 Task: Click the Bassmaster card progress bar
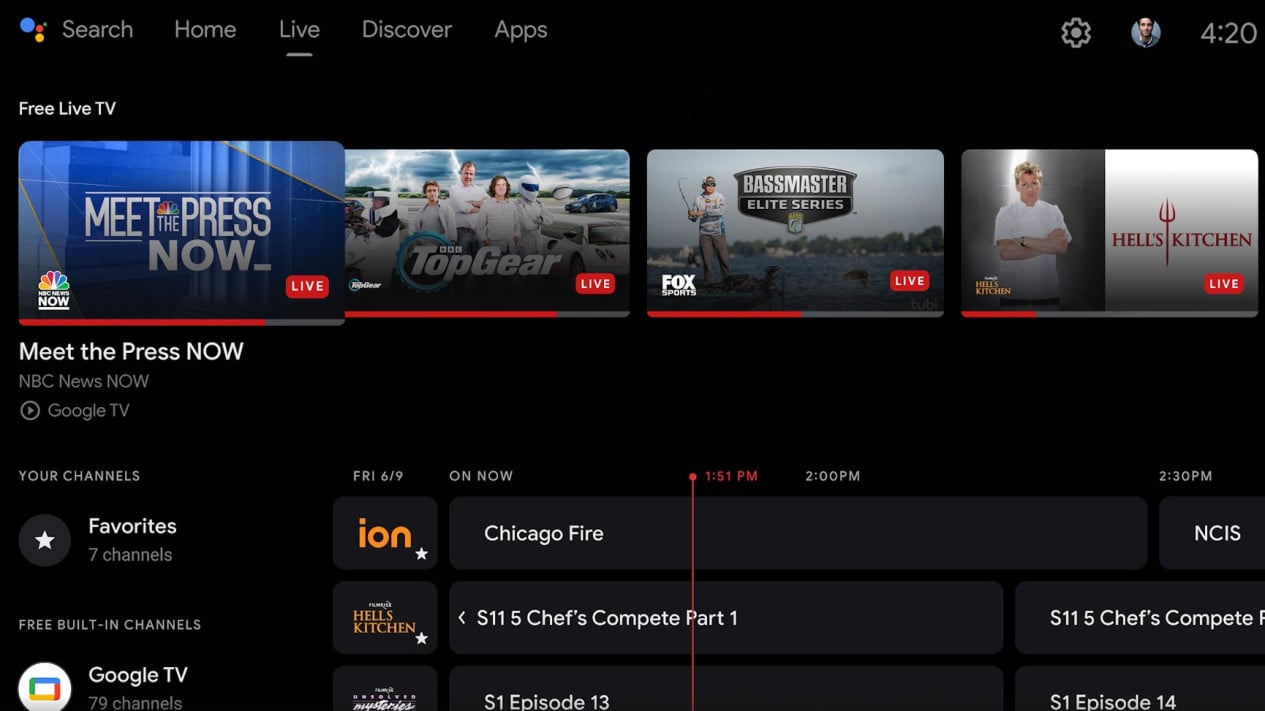coord(795,314)
